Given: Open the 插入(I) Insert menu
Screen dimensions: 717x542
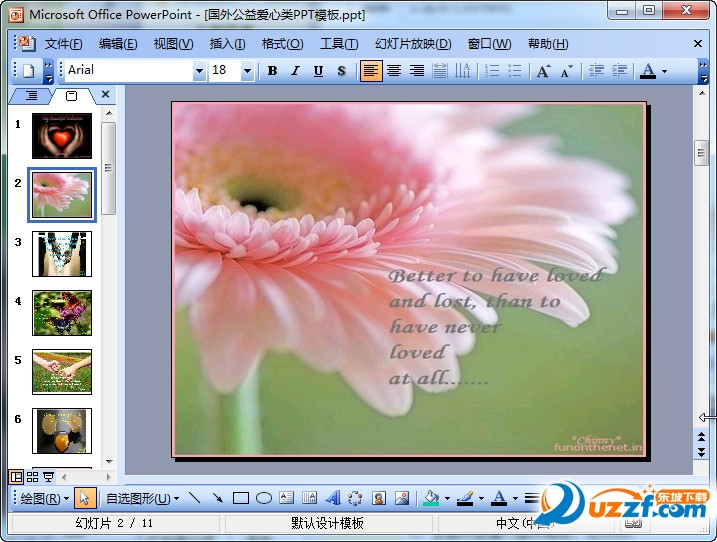Looking at the screenshot, I should tap(227, 44).
